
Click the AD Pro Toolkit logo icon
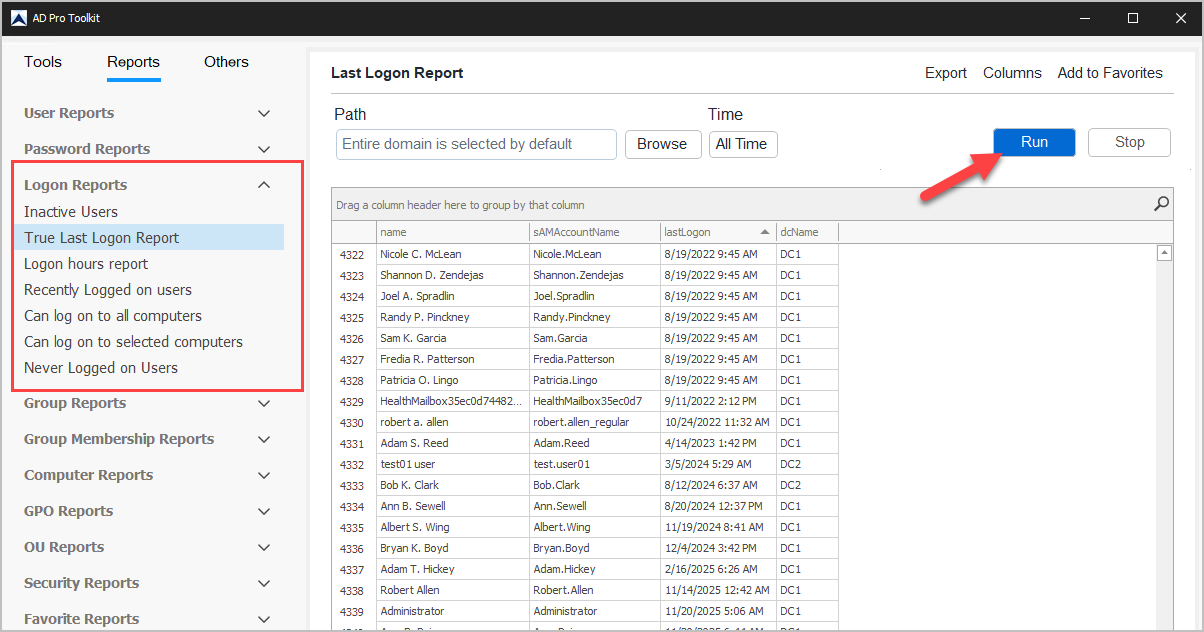17,17
